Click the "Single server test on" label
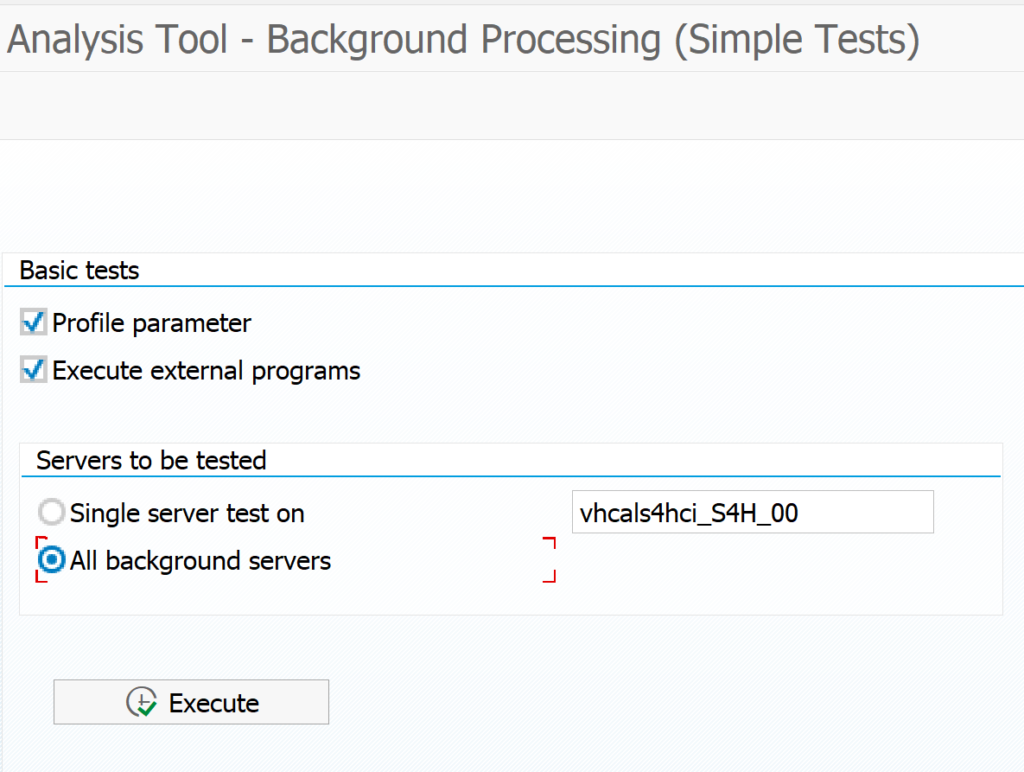1024x772 pixels. 187,514
